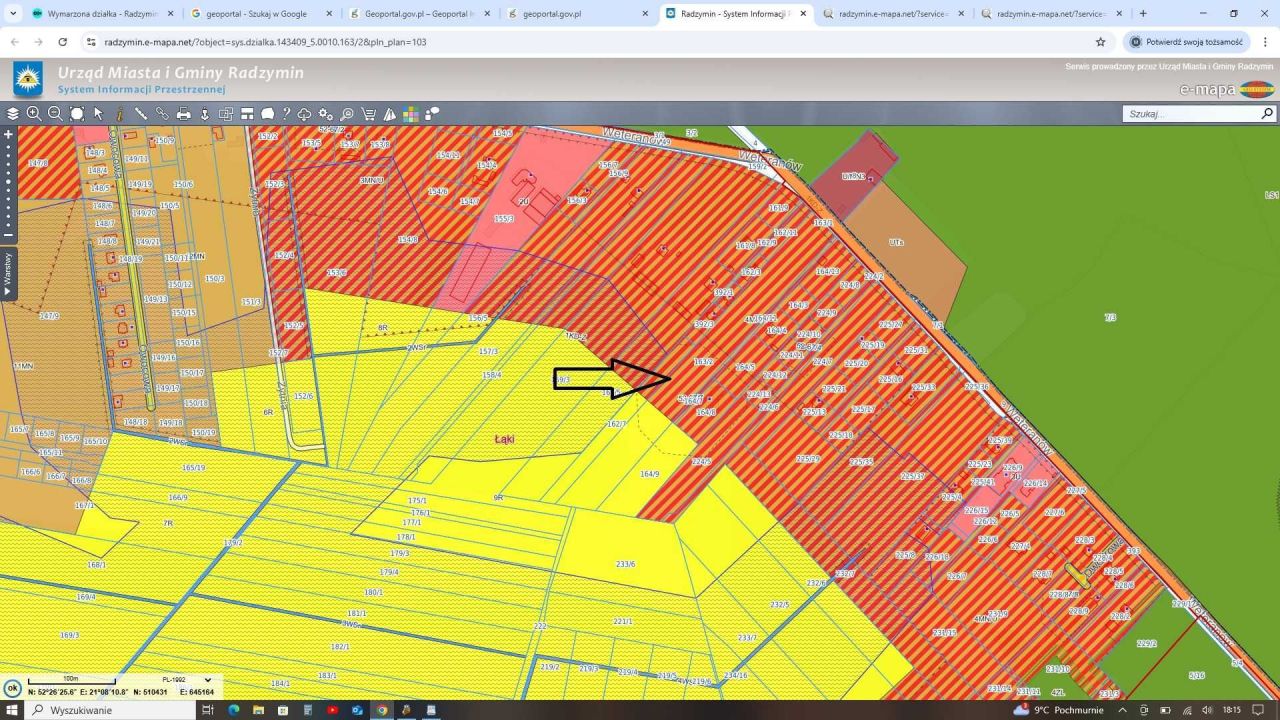This screenshot has width=1280, height=720.
Task: Select the zoom out magnifier tool
Action: pyautogui.click(x=55, y=114)
